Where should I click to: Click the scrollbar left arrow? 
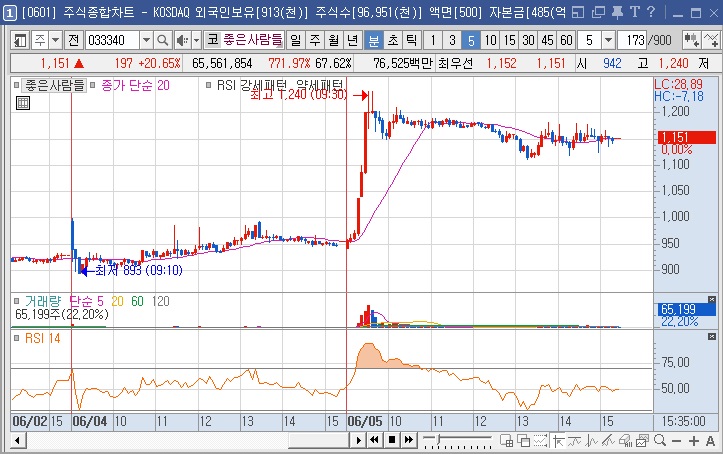tap(17, 441)
